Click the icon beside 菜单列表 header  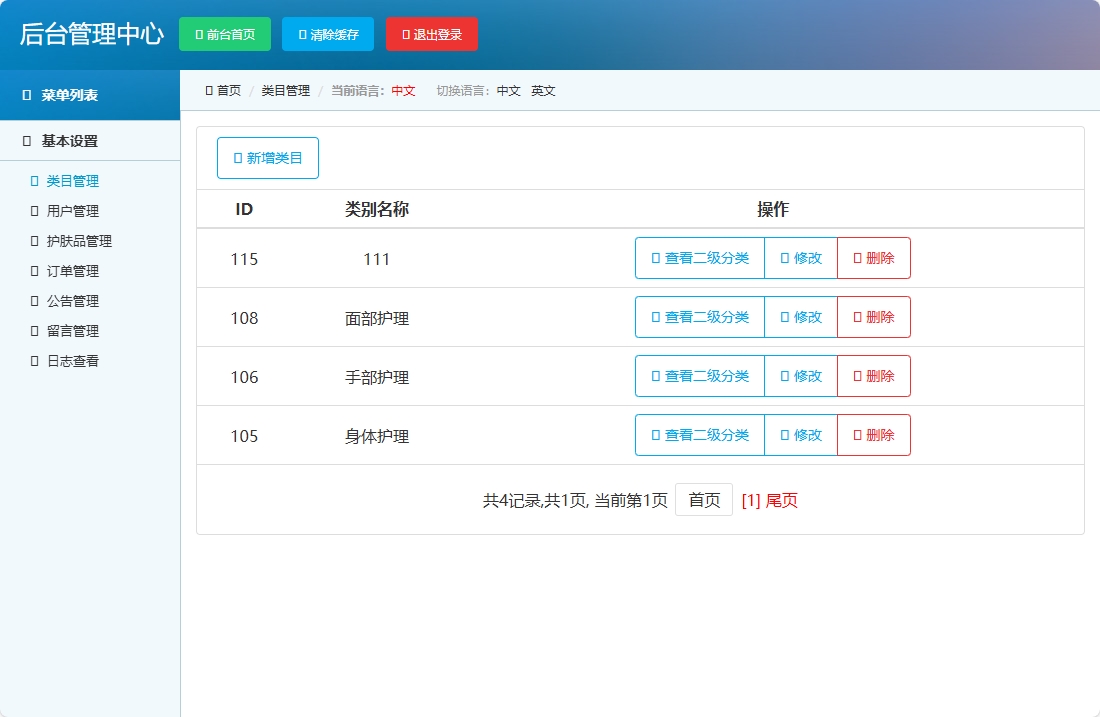click(x=27, y=95)
